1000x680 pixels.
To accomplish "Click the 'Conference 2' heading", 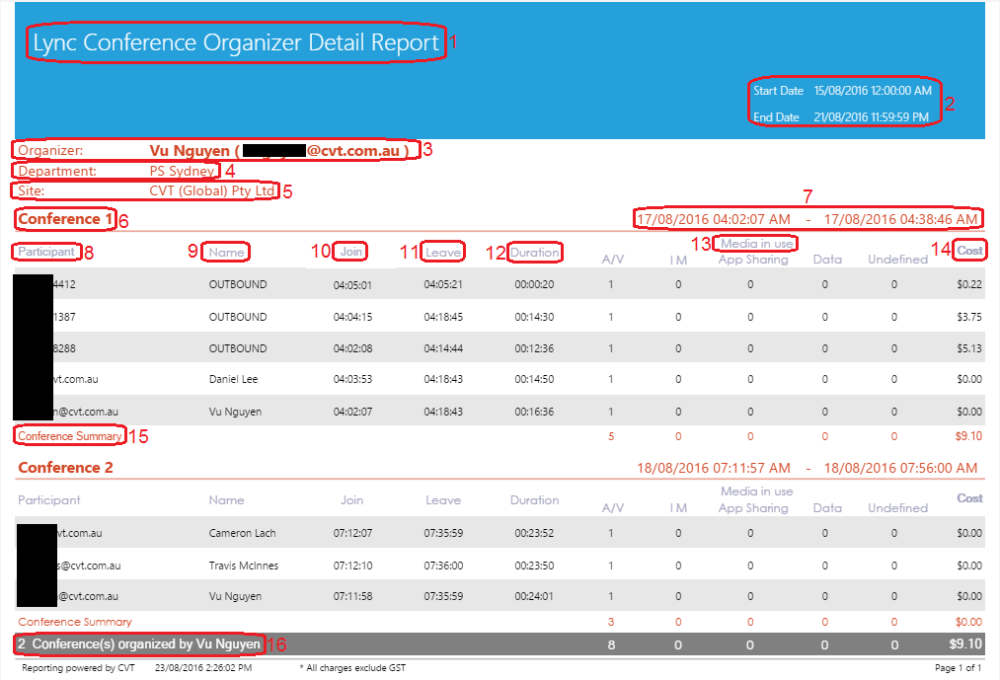I will click(x=65, y=468).
